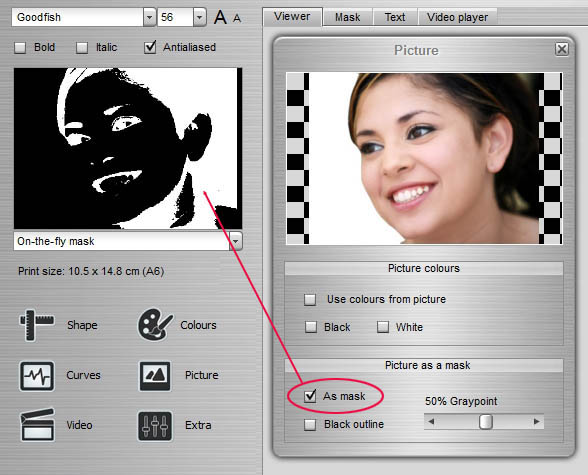Switch to the Video player tab
The image size is (588, 475).
[x=457, y=17]
